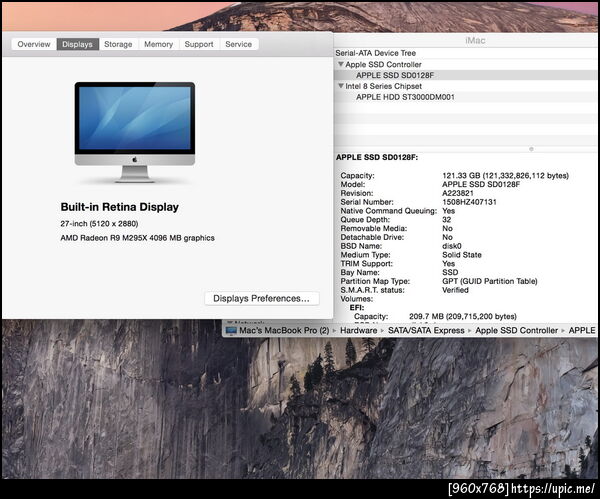
Task: Click the pane divider handle dot
Action: tap(531, 149)
